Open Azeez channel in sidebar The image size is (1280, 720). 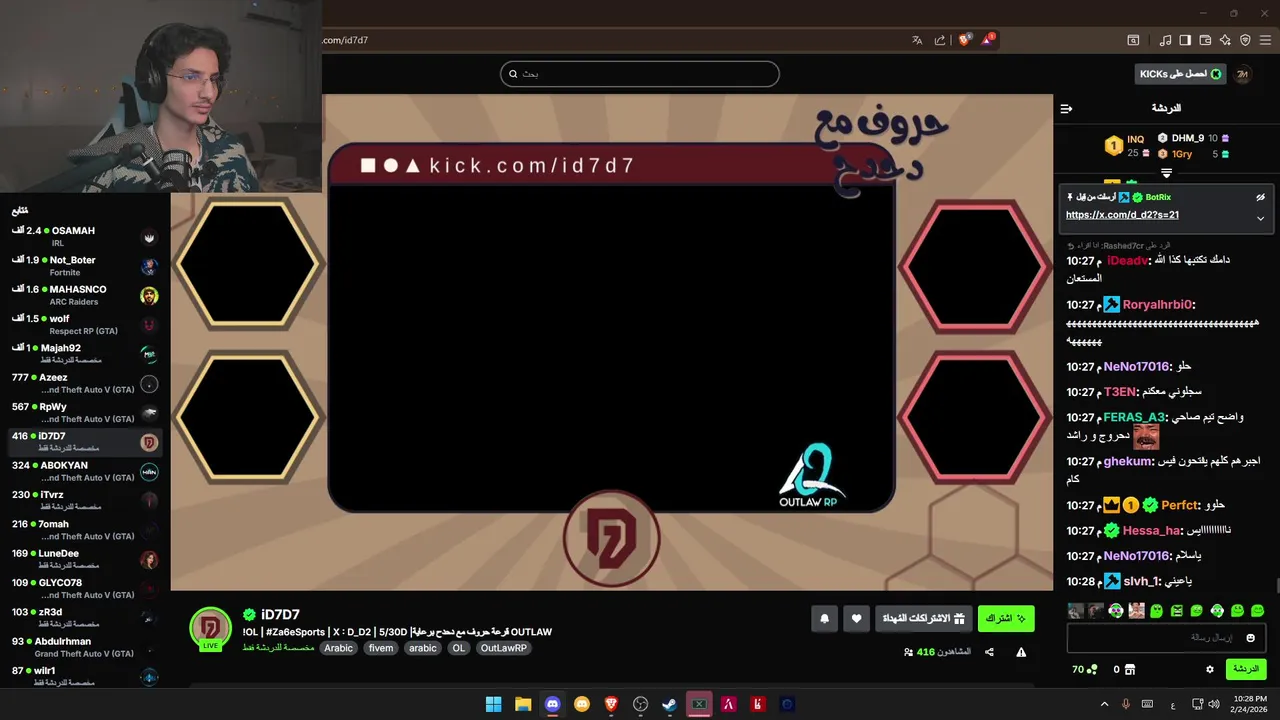click(x=85, y=383)
